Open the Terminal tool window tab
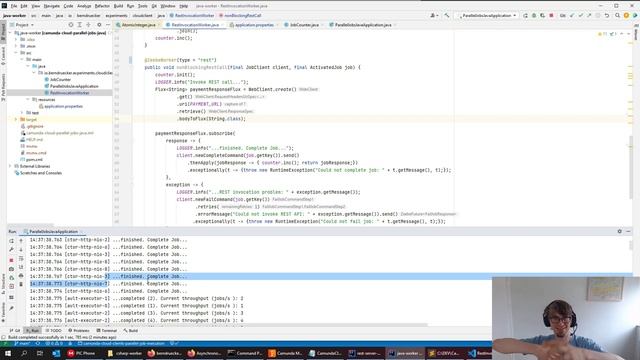Screen dimensions: 640x360 pyautogui.click(x=107, y=331)
